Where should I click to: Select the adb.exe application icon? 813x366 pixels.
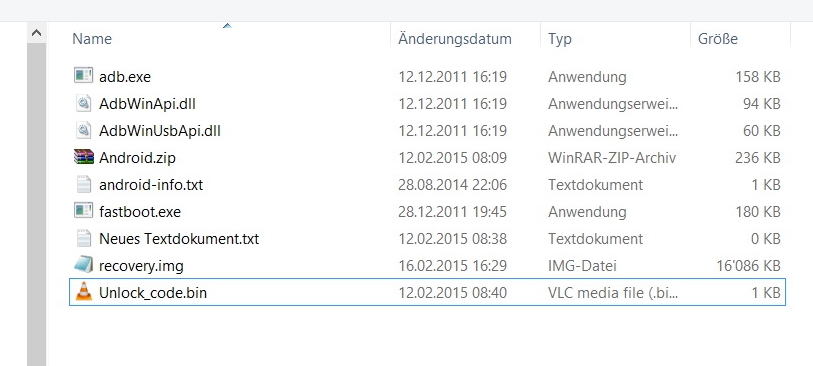click(83, 76)
